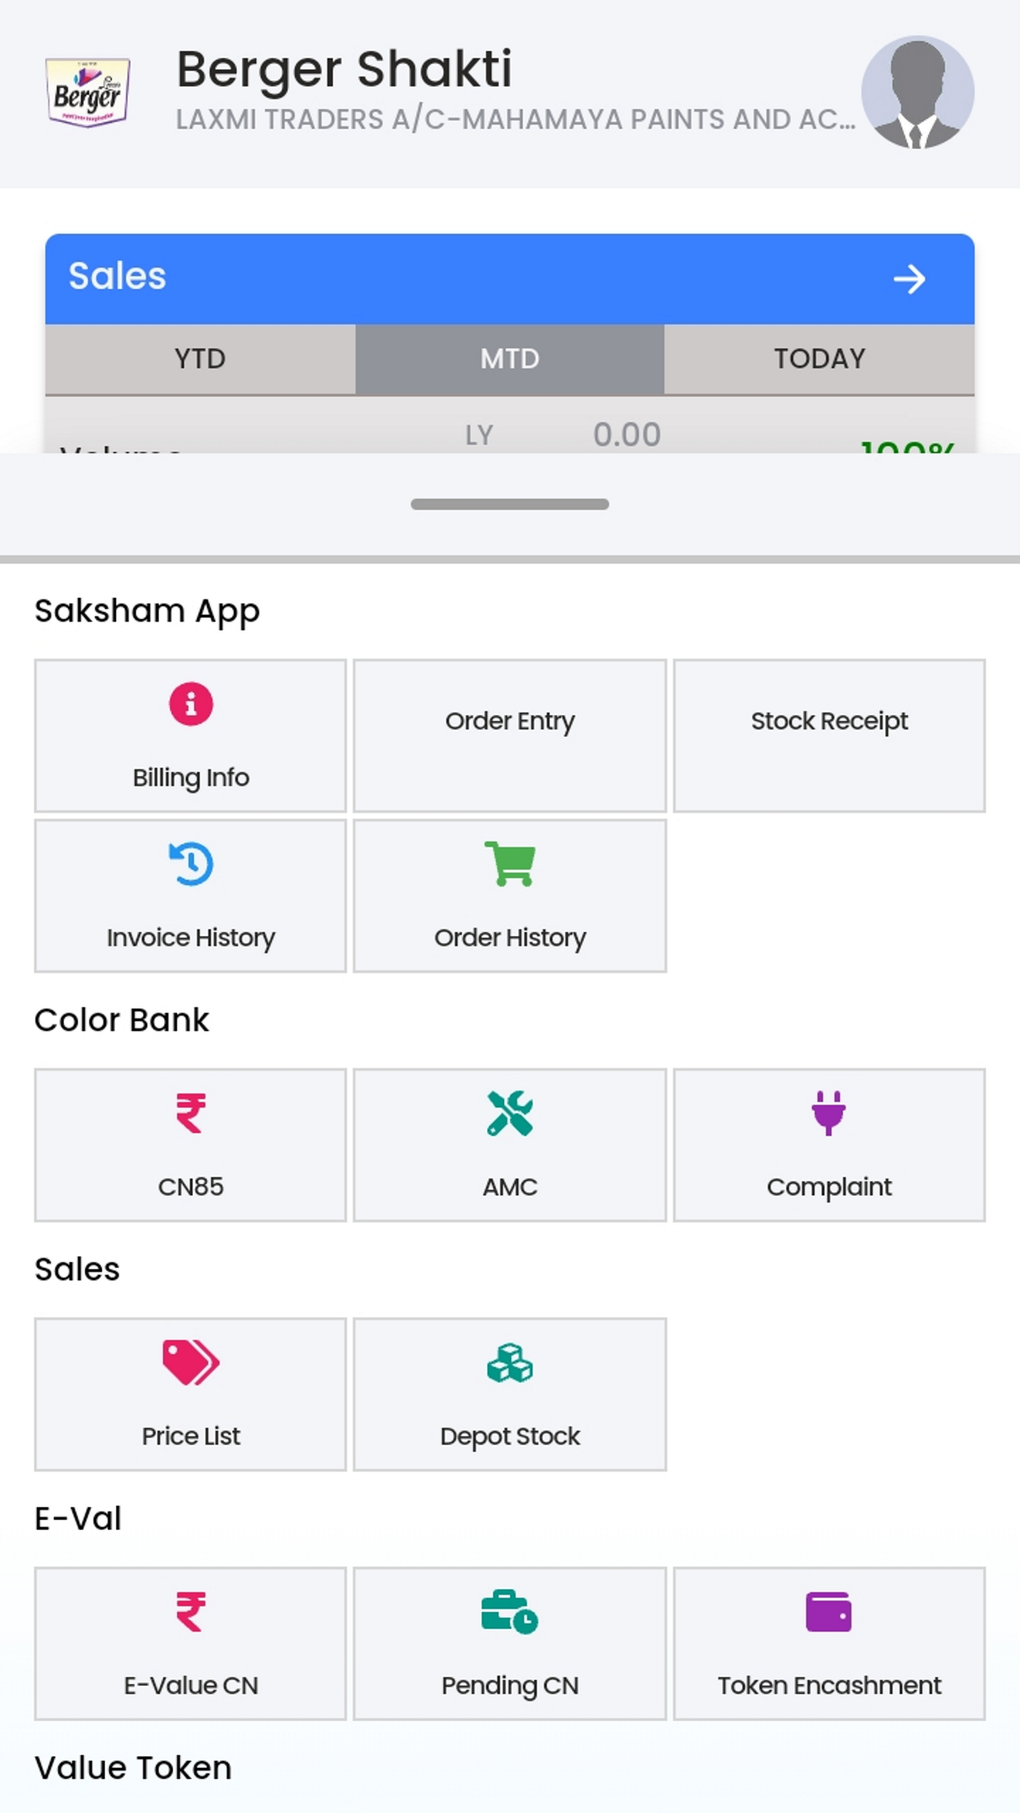Open AMC tools icon tile
This screenshot has width=1020, height=1813.
point(510,1144)
